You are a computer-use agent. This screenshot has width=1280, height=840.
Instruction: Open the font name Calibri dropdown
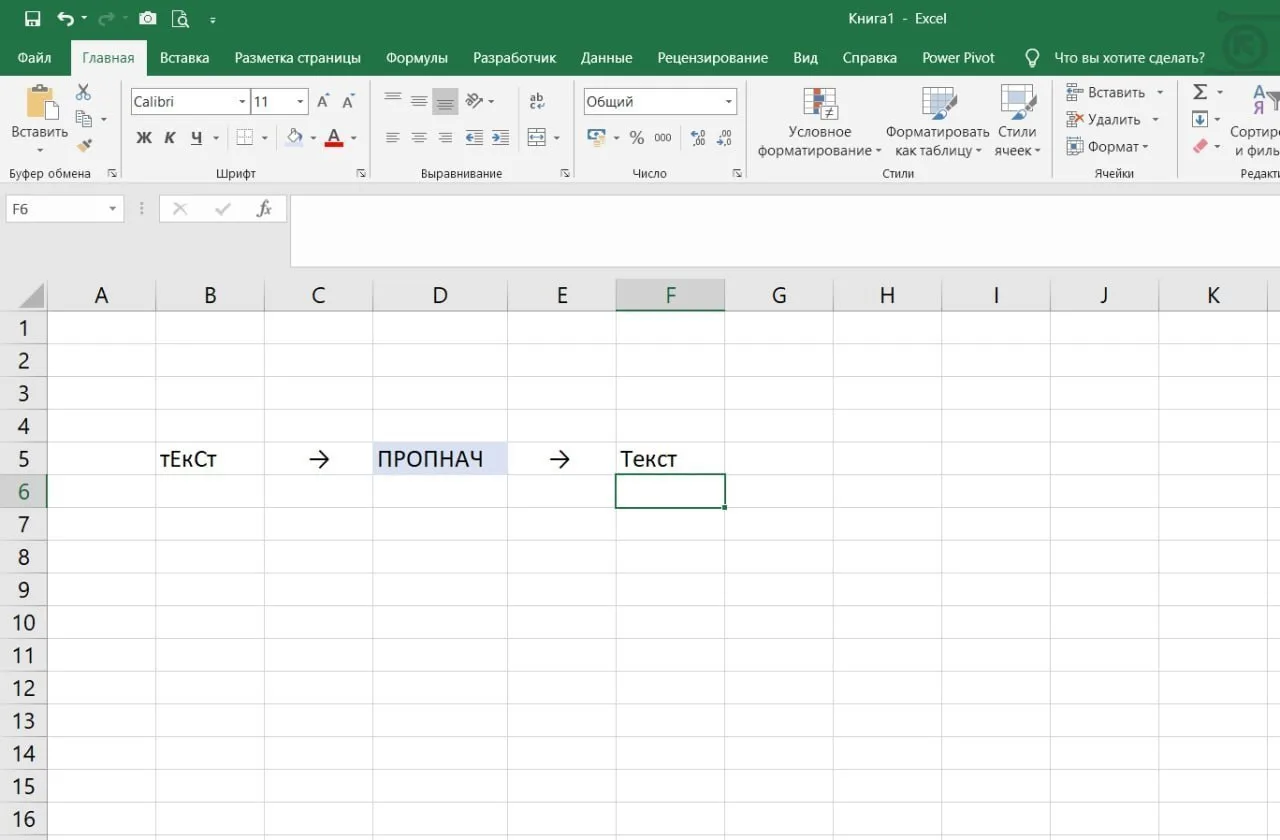click(x=242, y=102)
